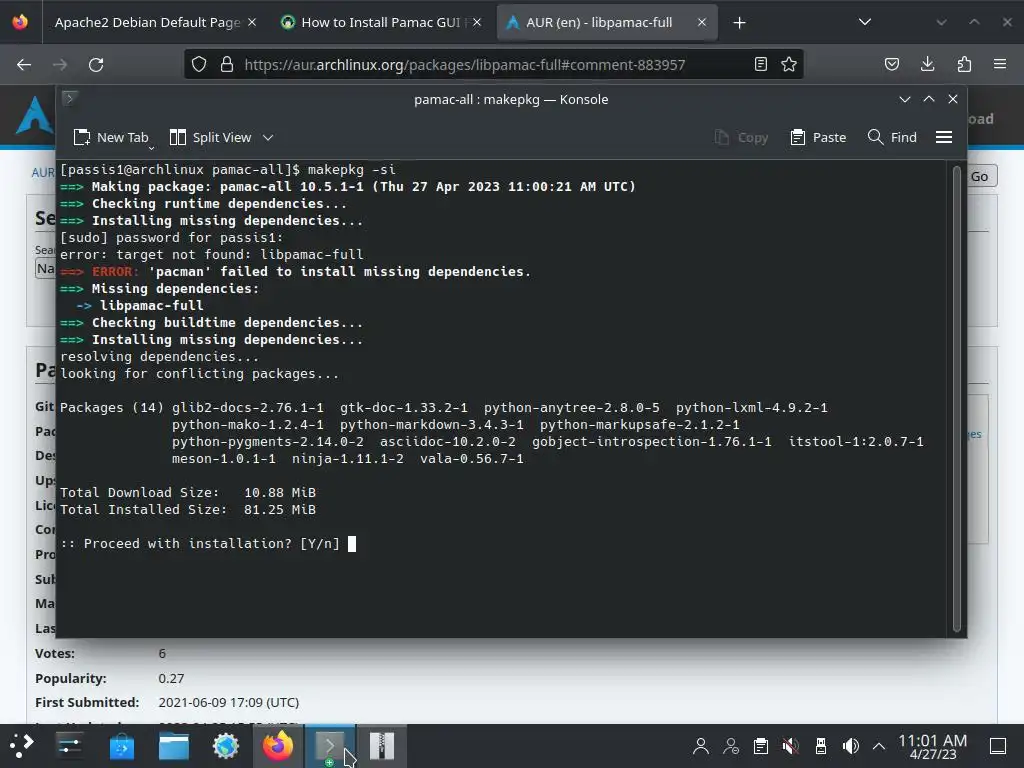Image resolution: width=1024 pixels, height=768 pixels.
Task: Open the Dolphin file manager from taskbar
Action: point(174,746)
